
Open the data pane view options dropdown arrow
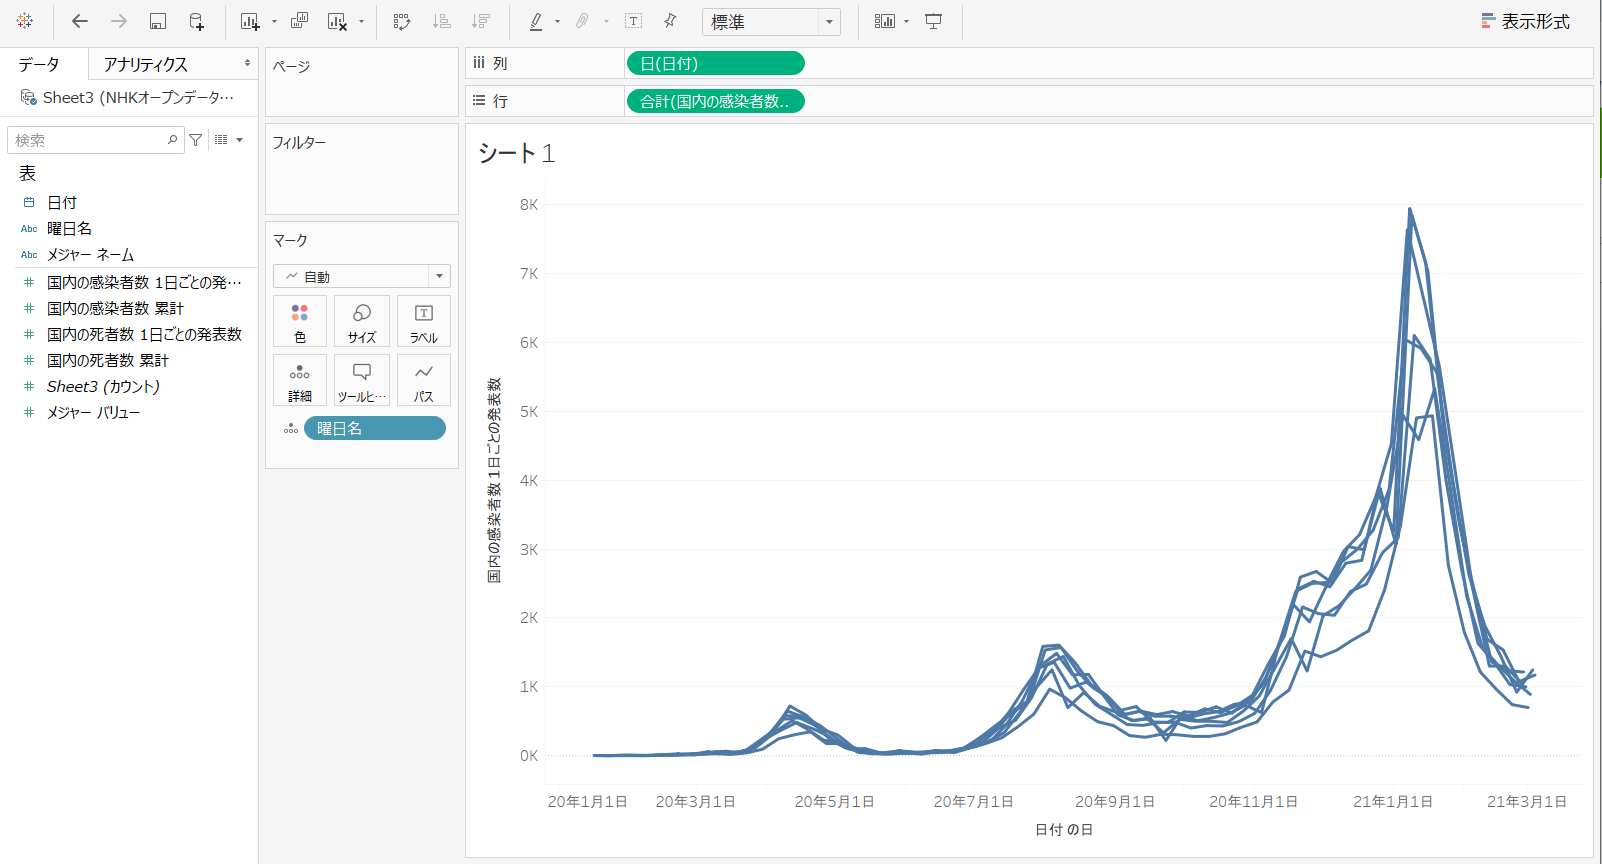pos(240,140)
